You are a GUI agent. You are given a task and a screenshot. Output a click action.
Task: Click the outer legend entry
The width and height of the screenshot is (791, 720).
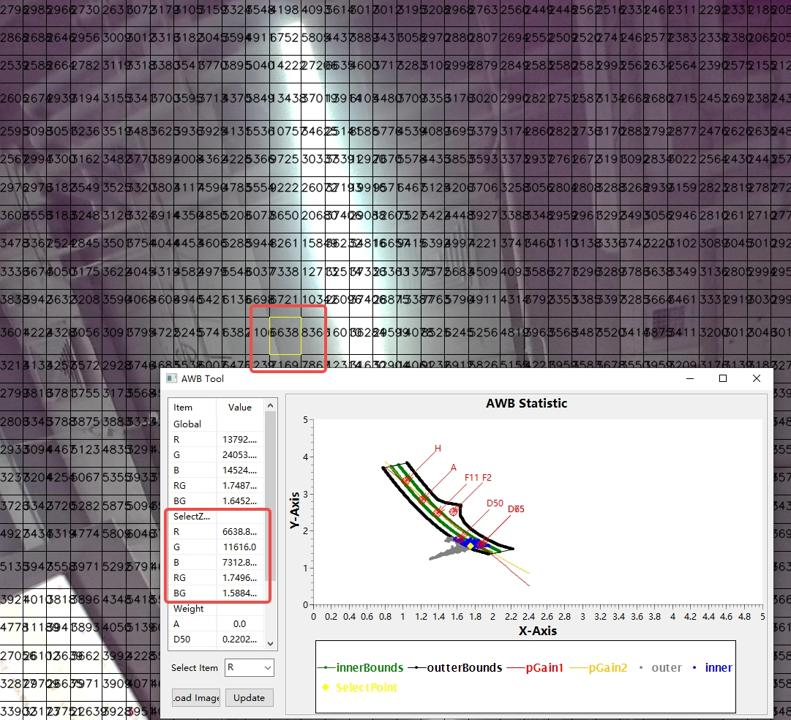pos(659,668)
